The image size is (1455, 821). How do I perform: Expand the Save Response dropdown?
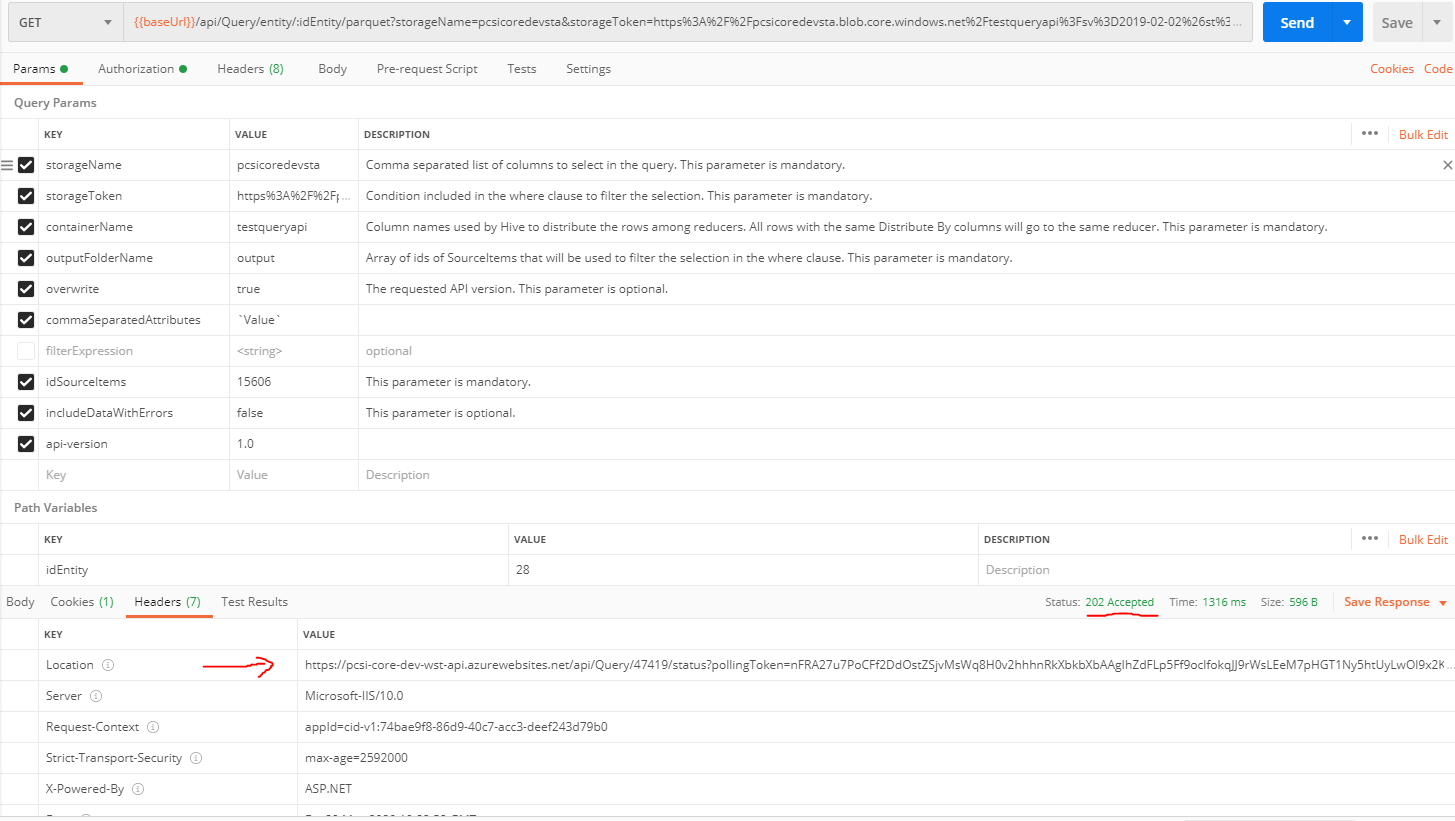[1442, 603]
